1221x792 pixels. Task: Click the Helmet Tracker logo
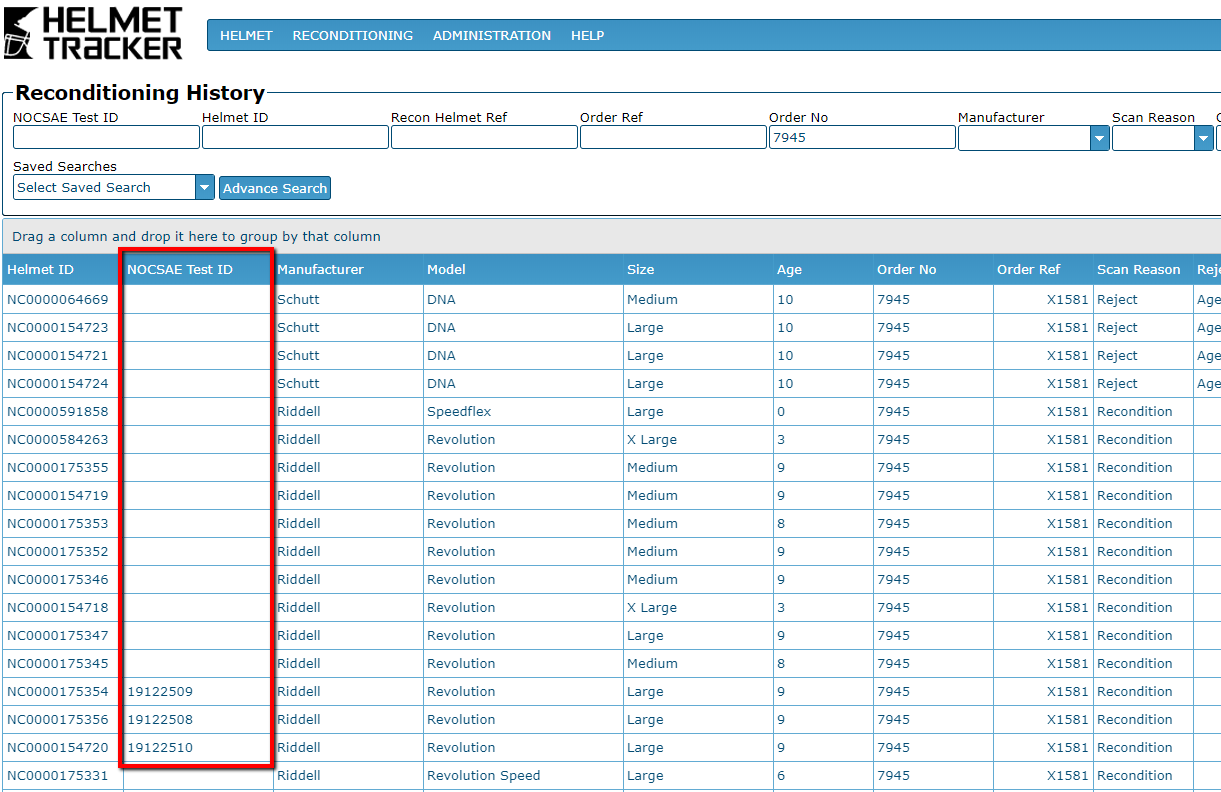pyautogui.click(x=94, y=34)
